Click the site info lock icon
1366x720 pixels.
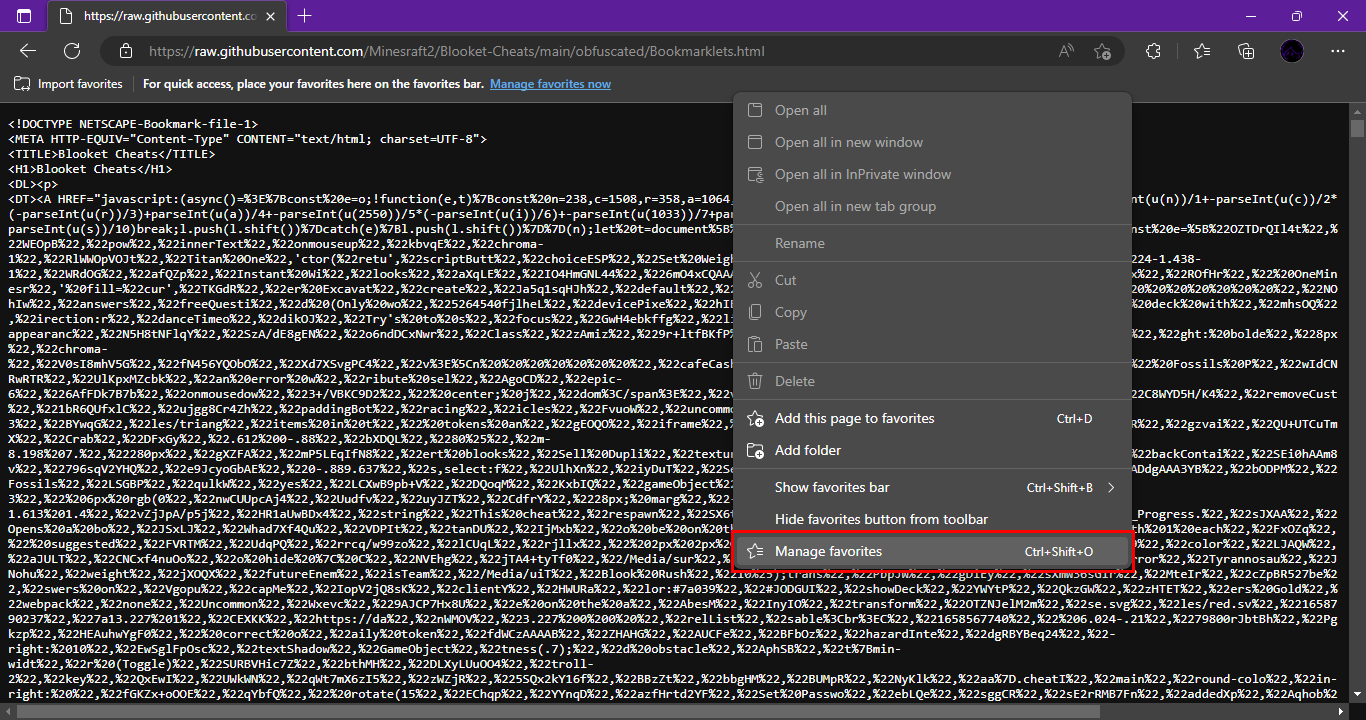(125, 51)
